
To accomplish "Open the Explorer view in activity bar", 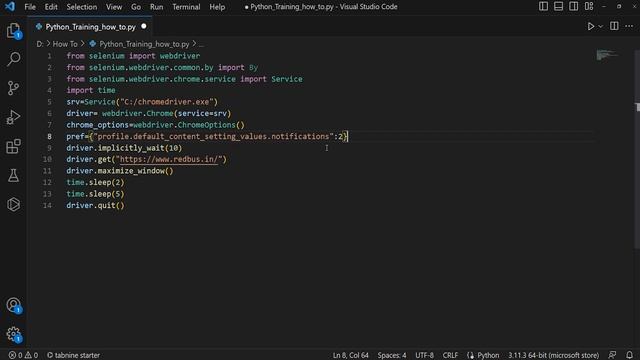I will pyautogui.click(x=13, y=30).
